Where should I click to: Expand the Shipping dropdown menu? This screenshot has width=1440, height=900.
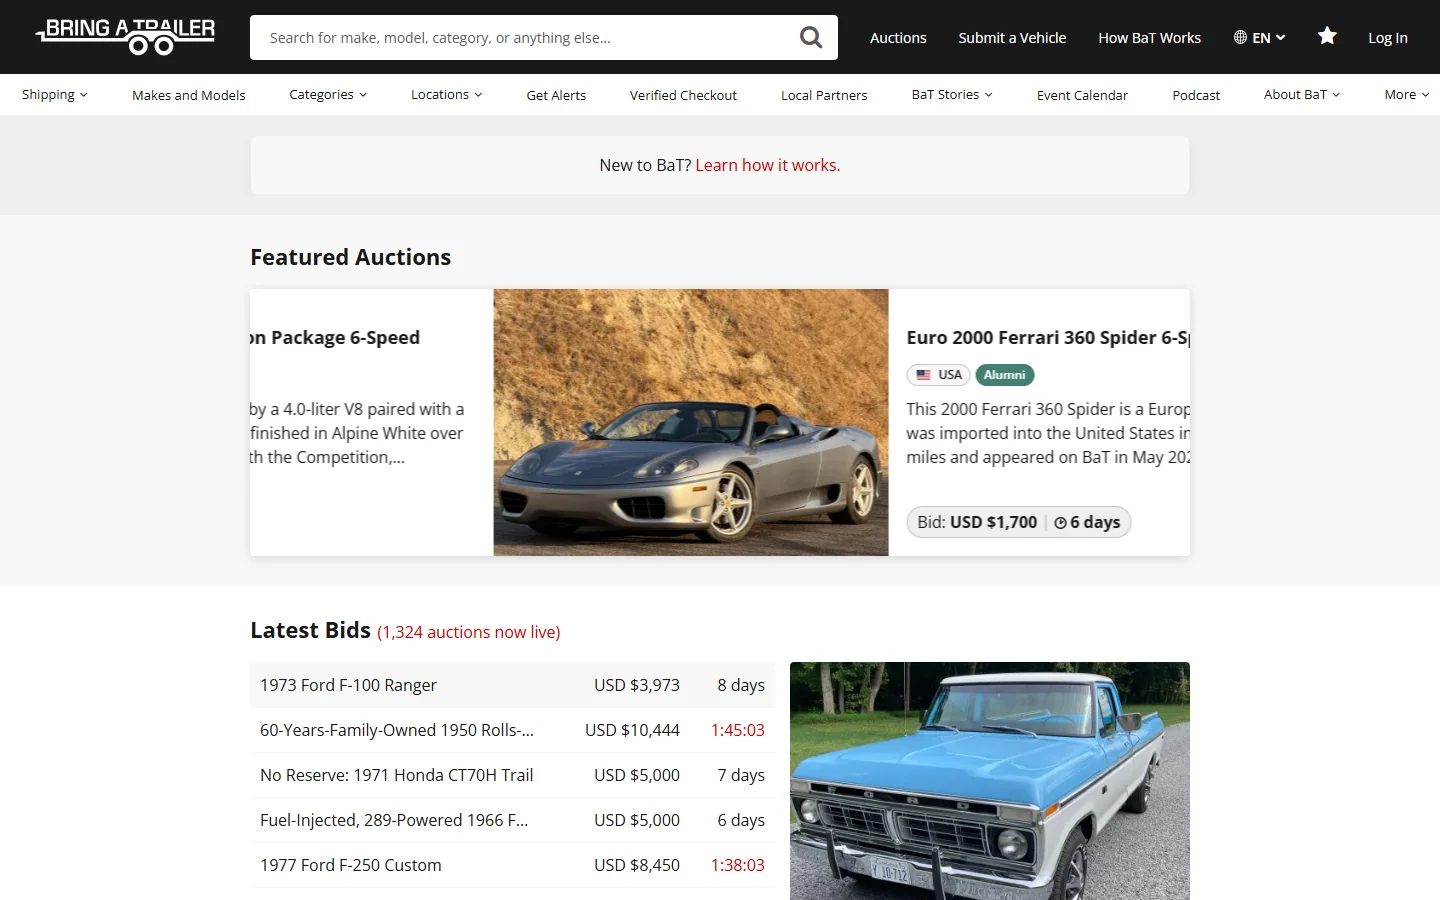(55, 95)
